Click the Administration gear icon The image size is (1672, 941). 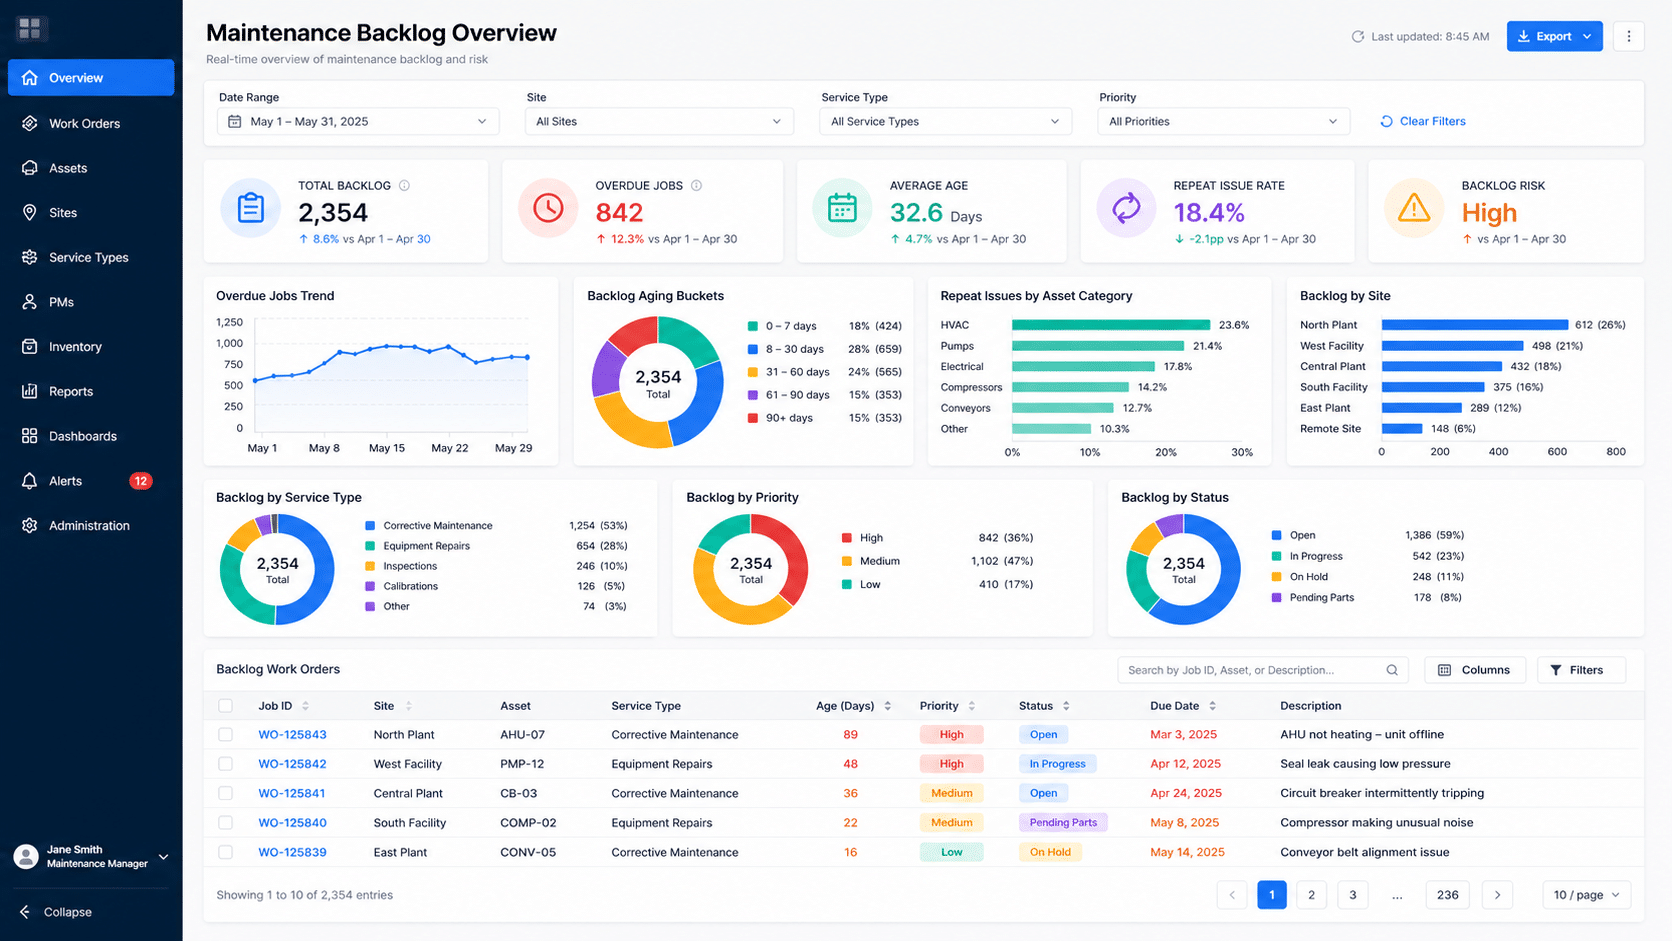(x=30, y=525)
